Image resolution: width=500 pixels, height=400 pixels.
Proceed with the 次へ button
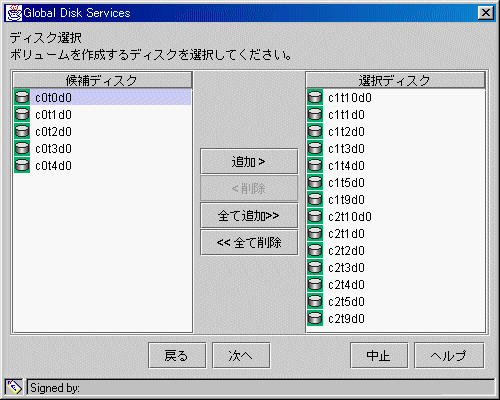click(x=241, y=356)
